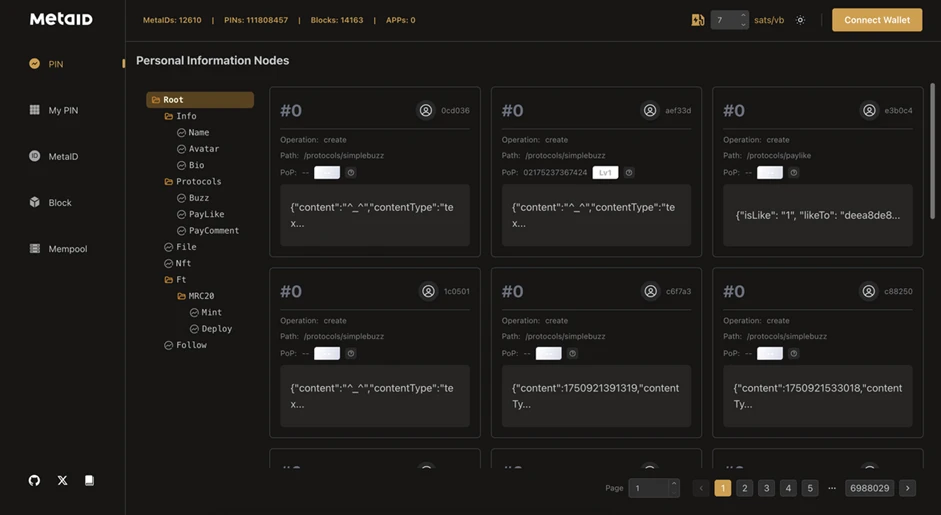
Task: Increase the sats/vb fee rate stepper
Action: pos(742,16)
